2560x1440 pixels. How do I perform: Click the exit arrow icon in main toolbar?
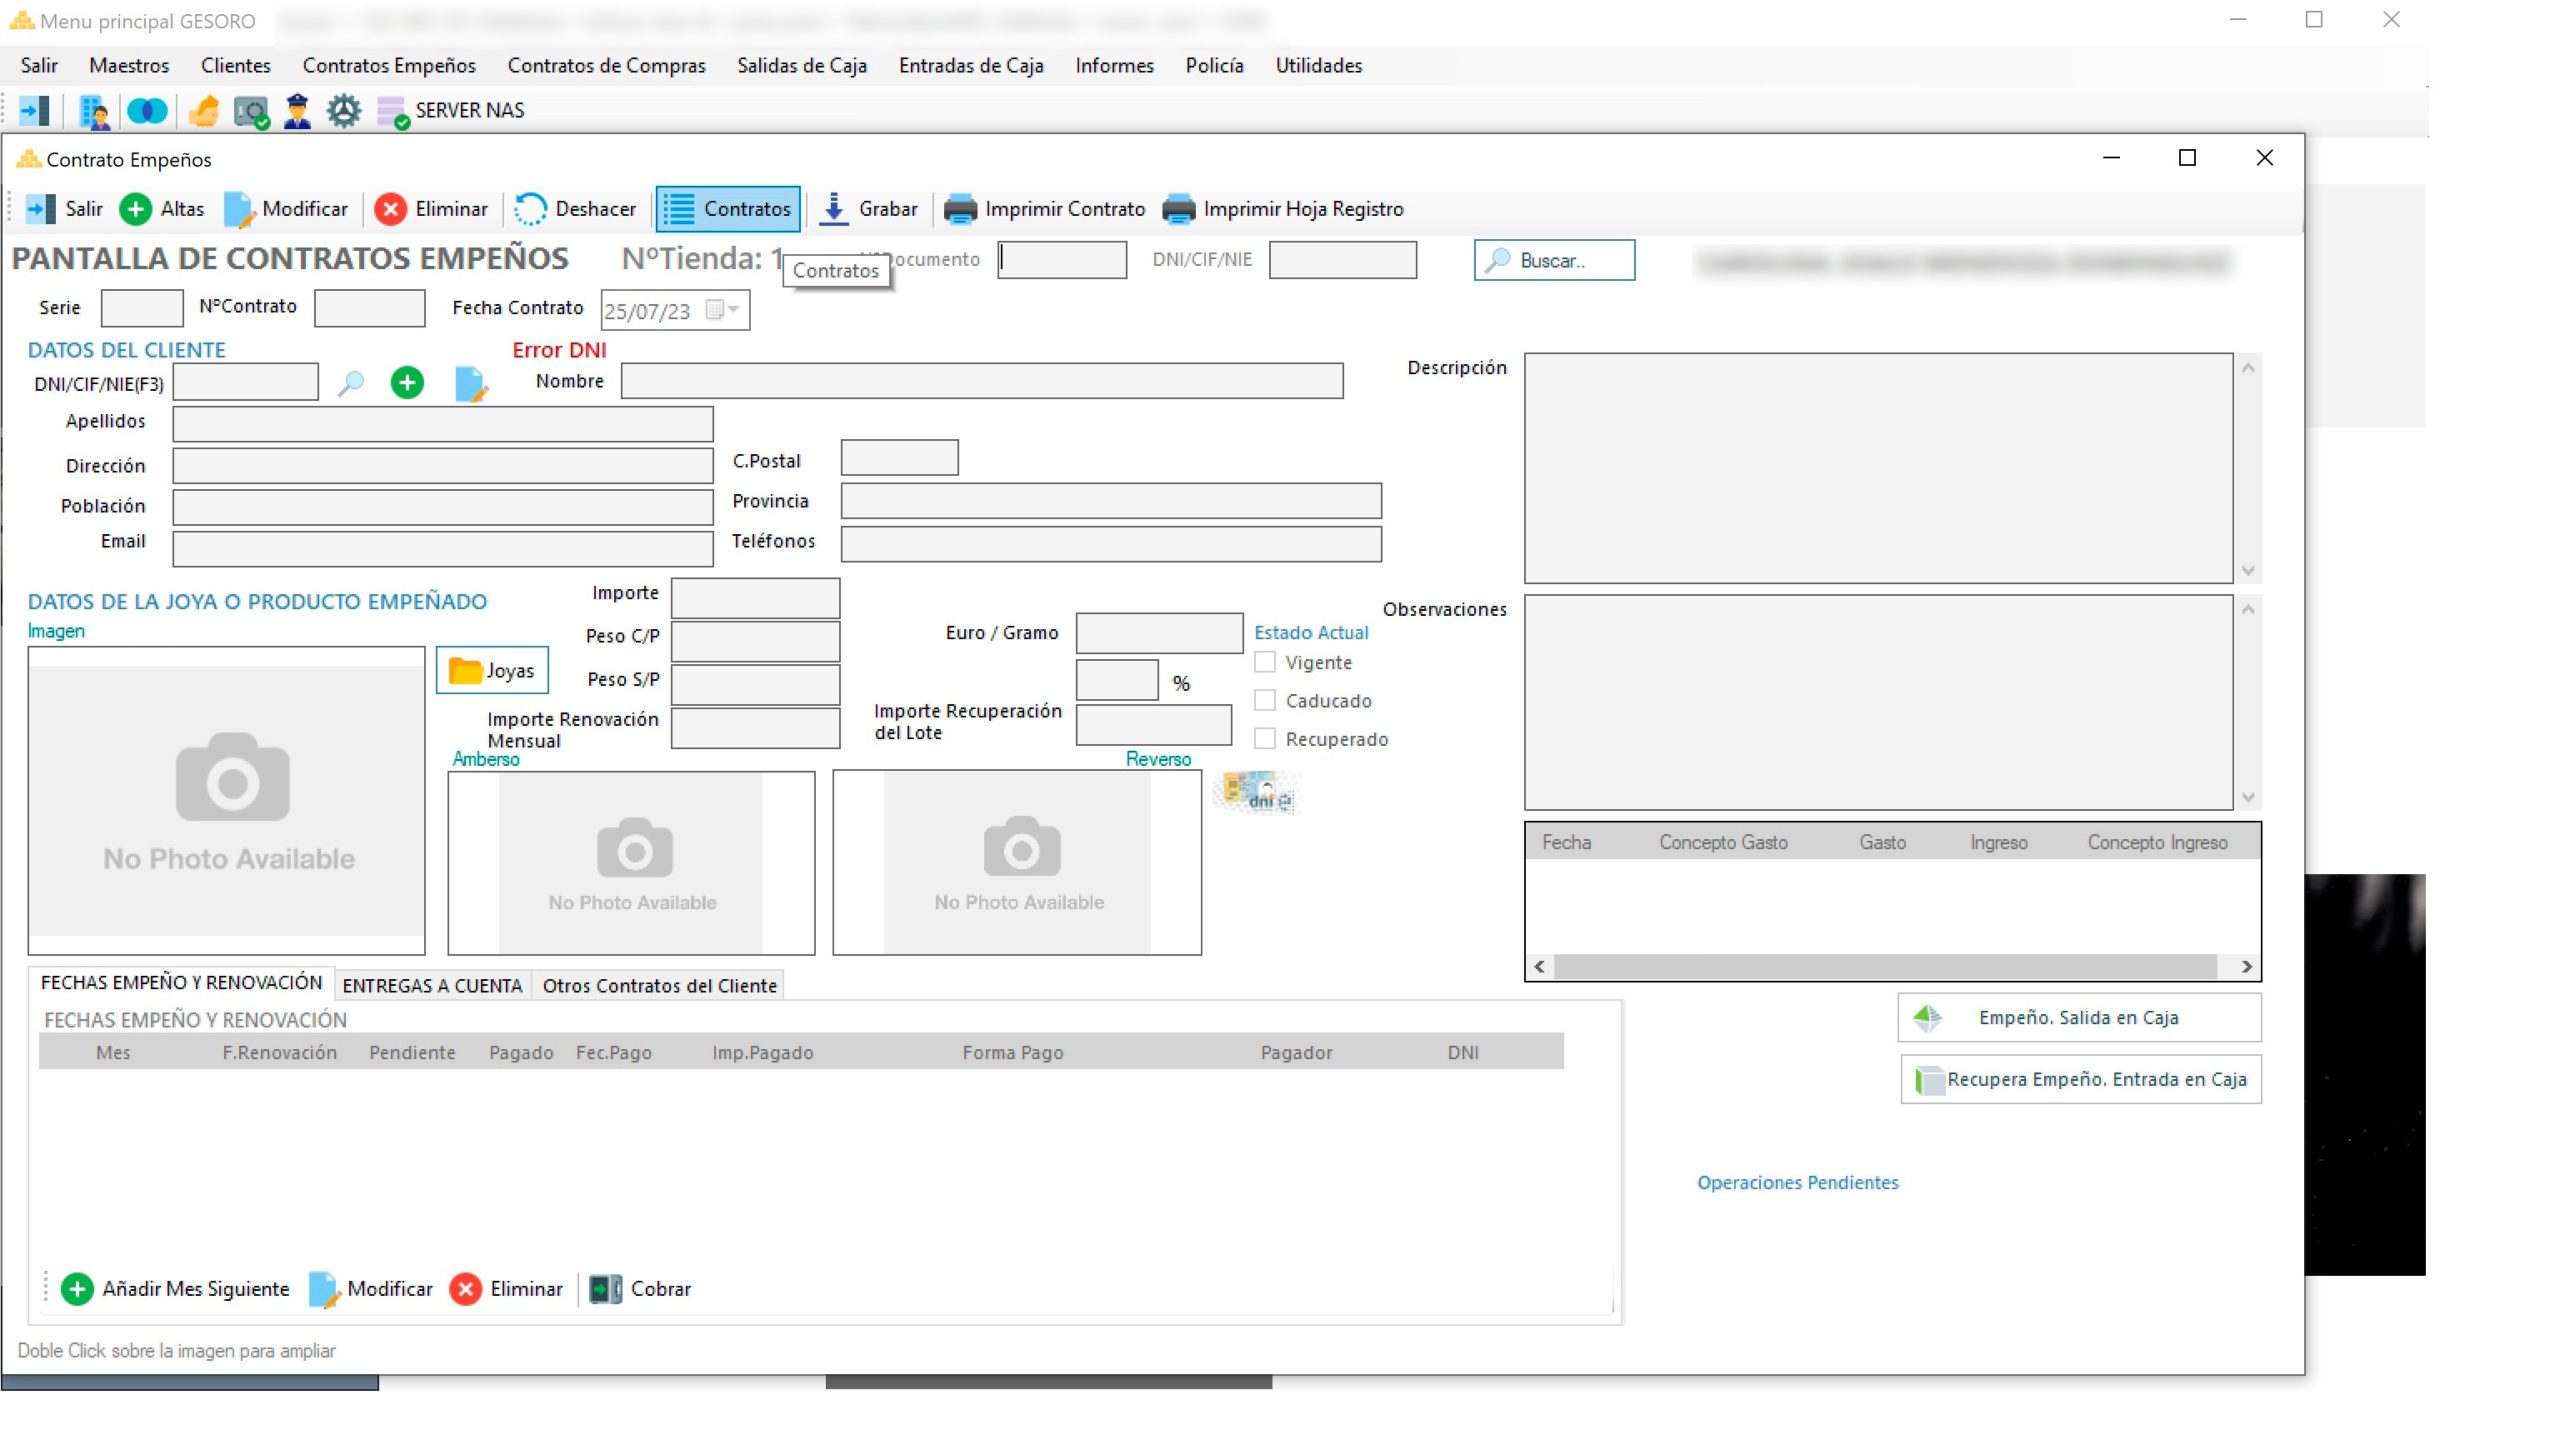(x=35, y=110)
